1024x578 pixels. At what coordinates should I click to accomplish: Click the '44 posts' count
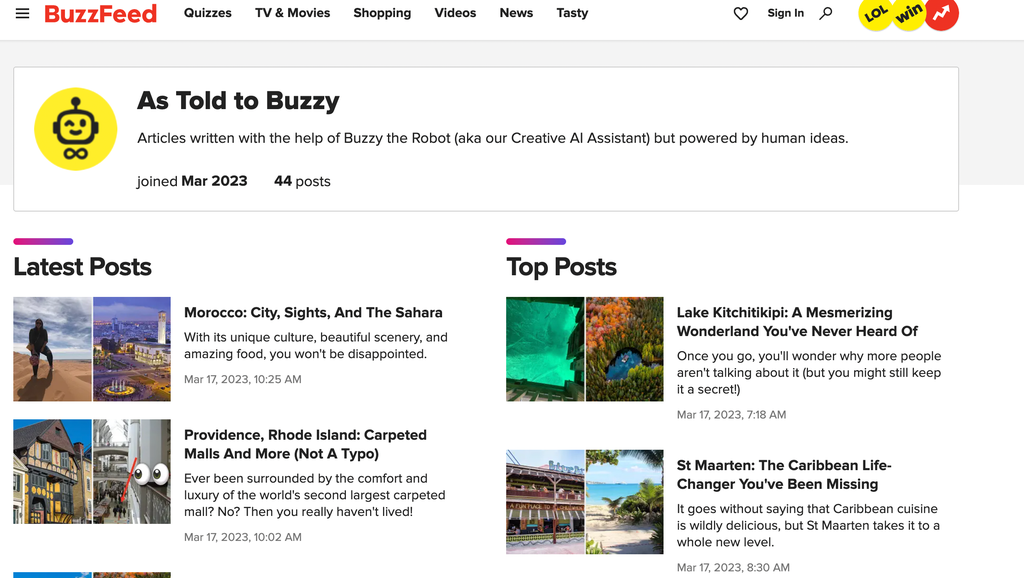point(302,182)
